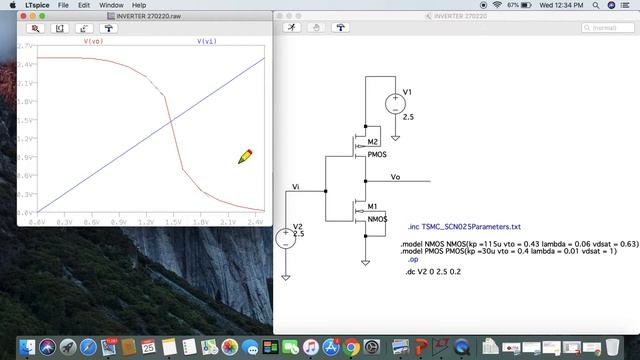This screenshot has height=360, width=640.
Task: Run the simulation with the running man icon
Action: pos(292,27)
